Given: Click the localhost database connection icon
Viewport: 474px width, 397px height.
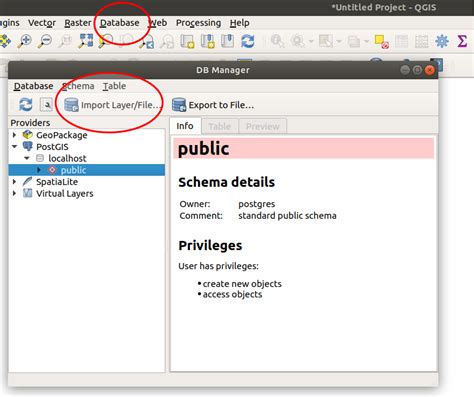Looking at the screenshot, I should pyautogui.click(x=40, y=158).
